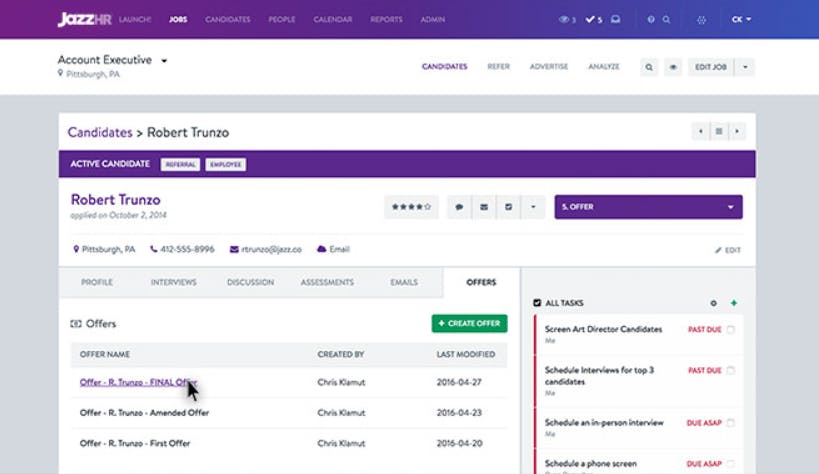Click the email envelope icon button
The height and width of the screenshot is (474, 819).
tap(484, 207)
